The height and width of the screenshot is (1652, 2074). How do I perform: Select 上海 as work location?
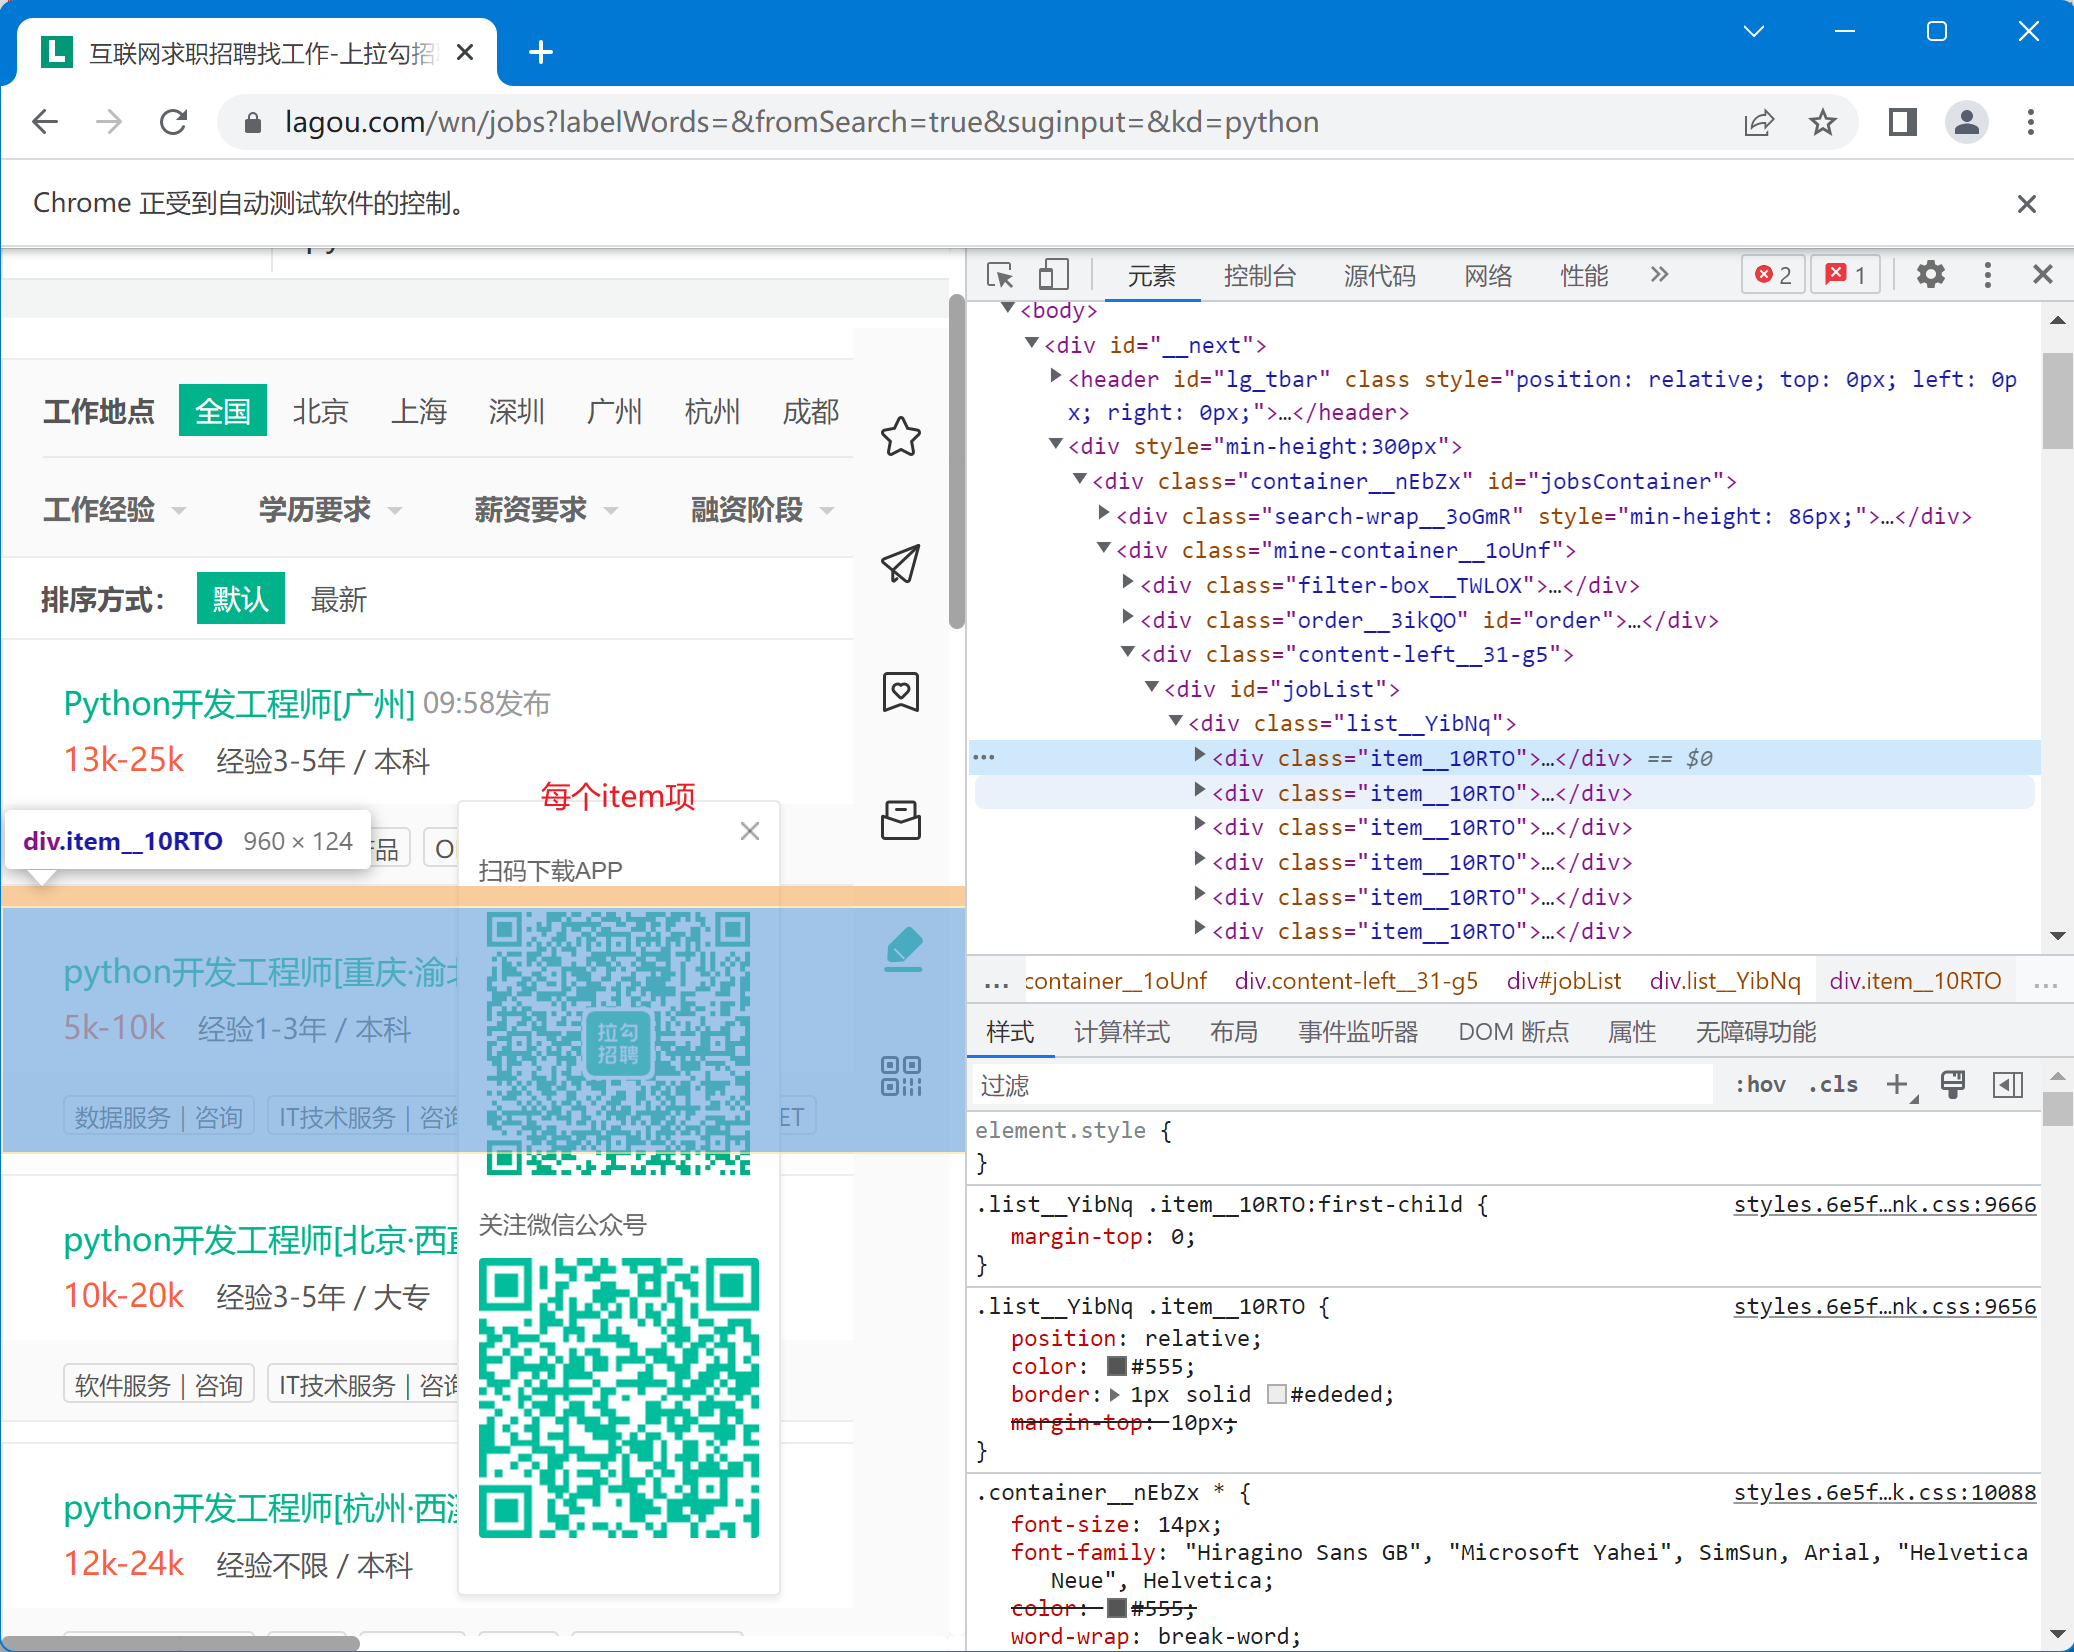coord(418,411)
